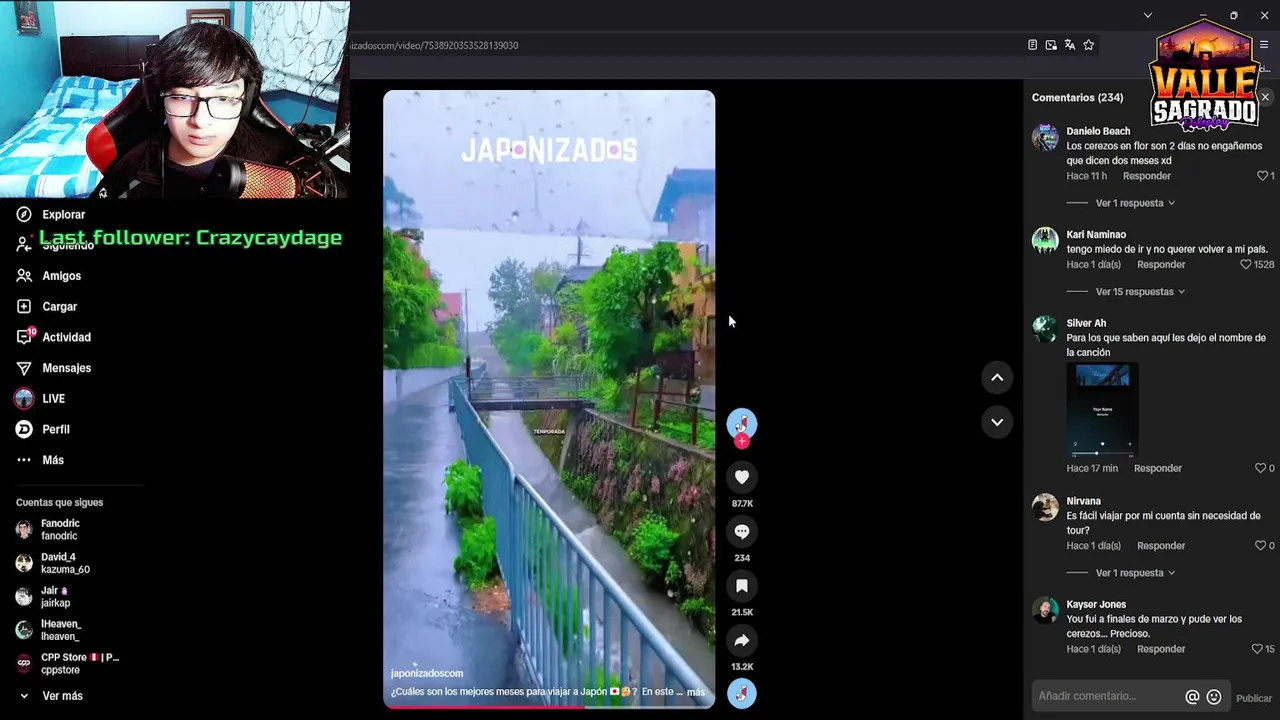The height and width of the screenshot is (720, 1280).
Task: Share the video with arrow icon
Action: tap(742, 640)
